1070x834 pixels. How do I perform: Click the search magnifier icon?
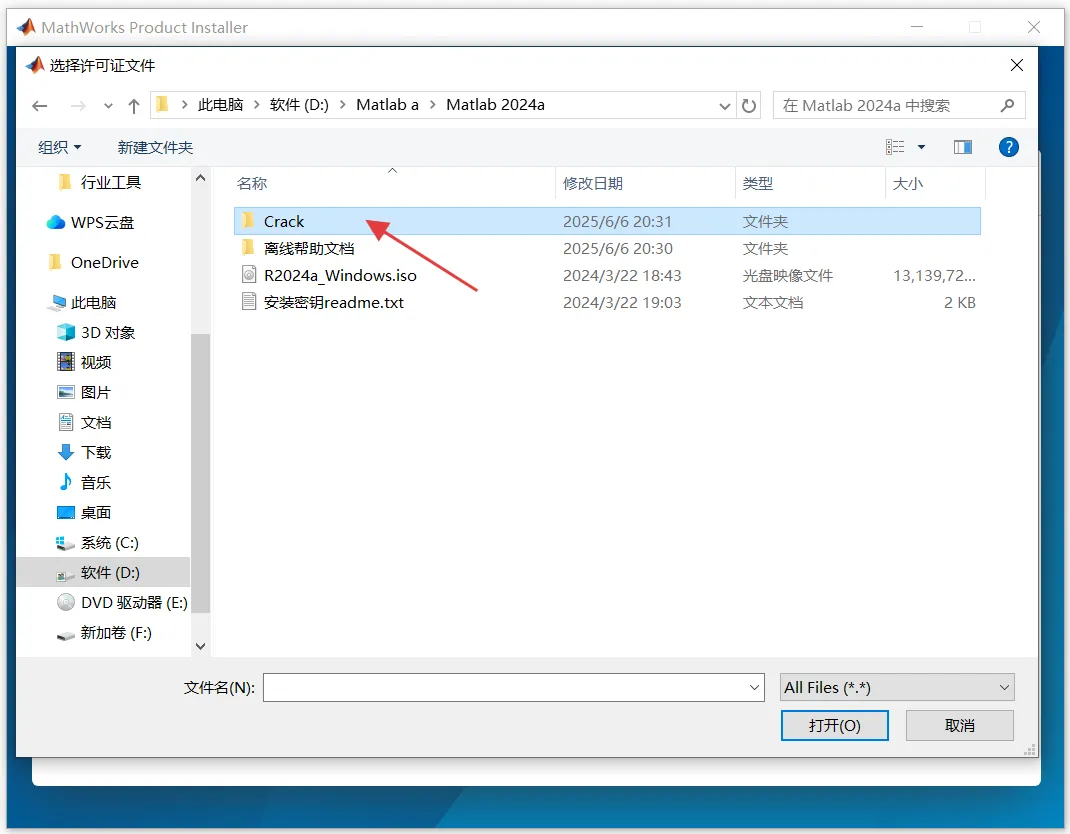tap(1007, 105)
